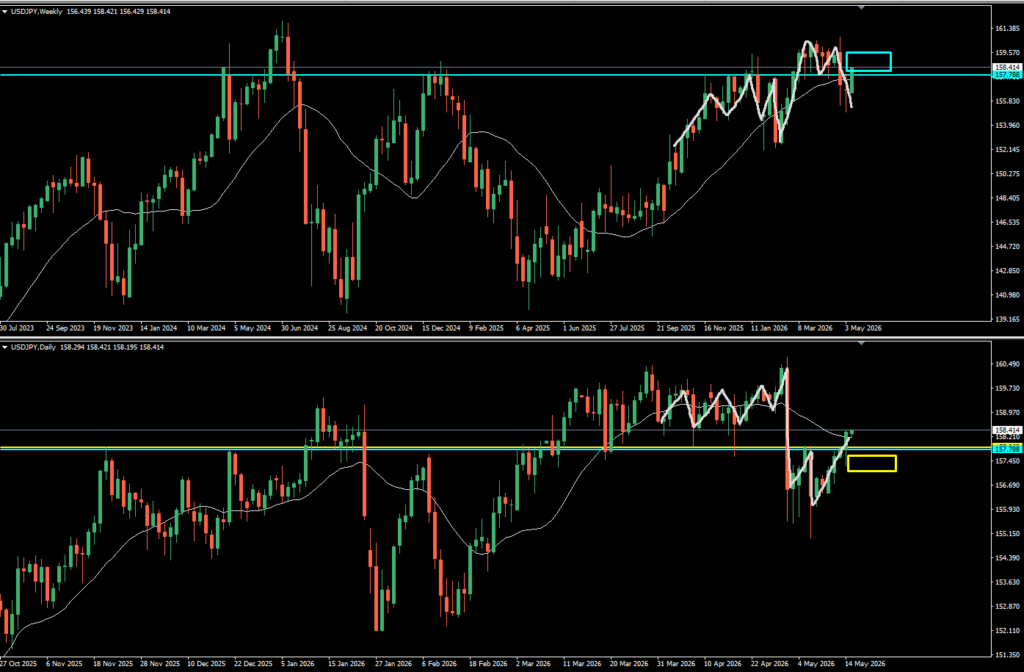
Task: Click the chart shift triangle on Weekly chart
Action: click(861, 7)
